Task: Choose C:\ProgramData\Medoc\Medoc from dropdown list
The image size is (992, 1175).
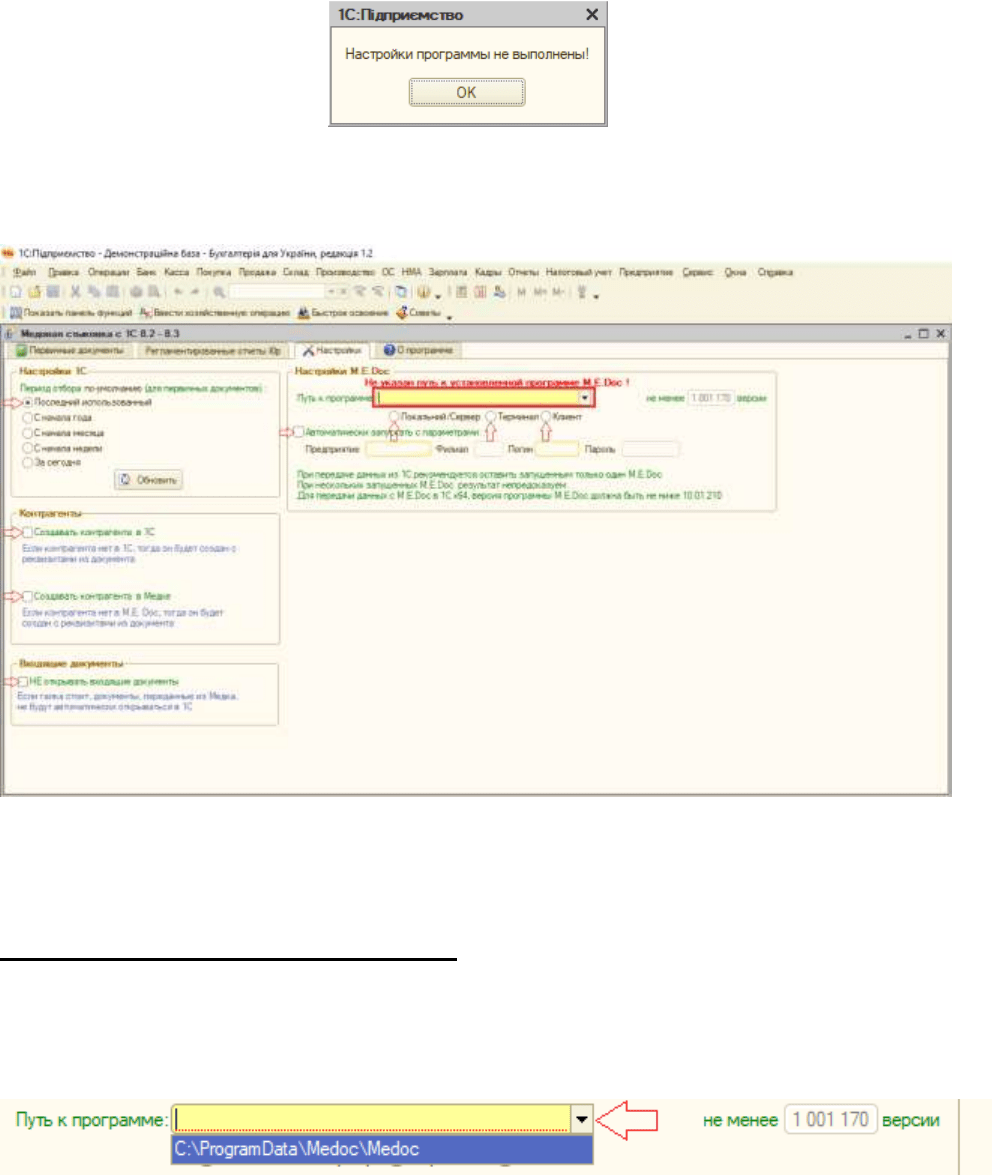Action: coord(382,1149)
